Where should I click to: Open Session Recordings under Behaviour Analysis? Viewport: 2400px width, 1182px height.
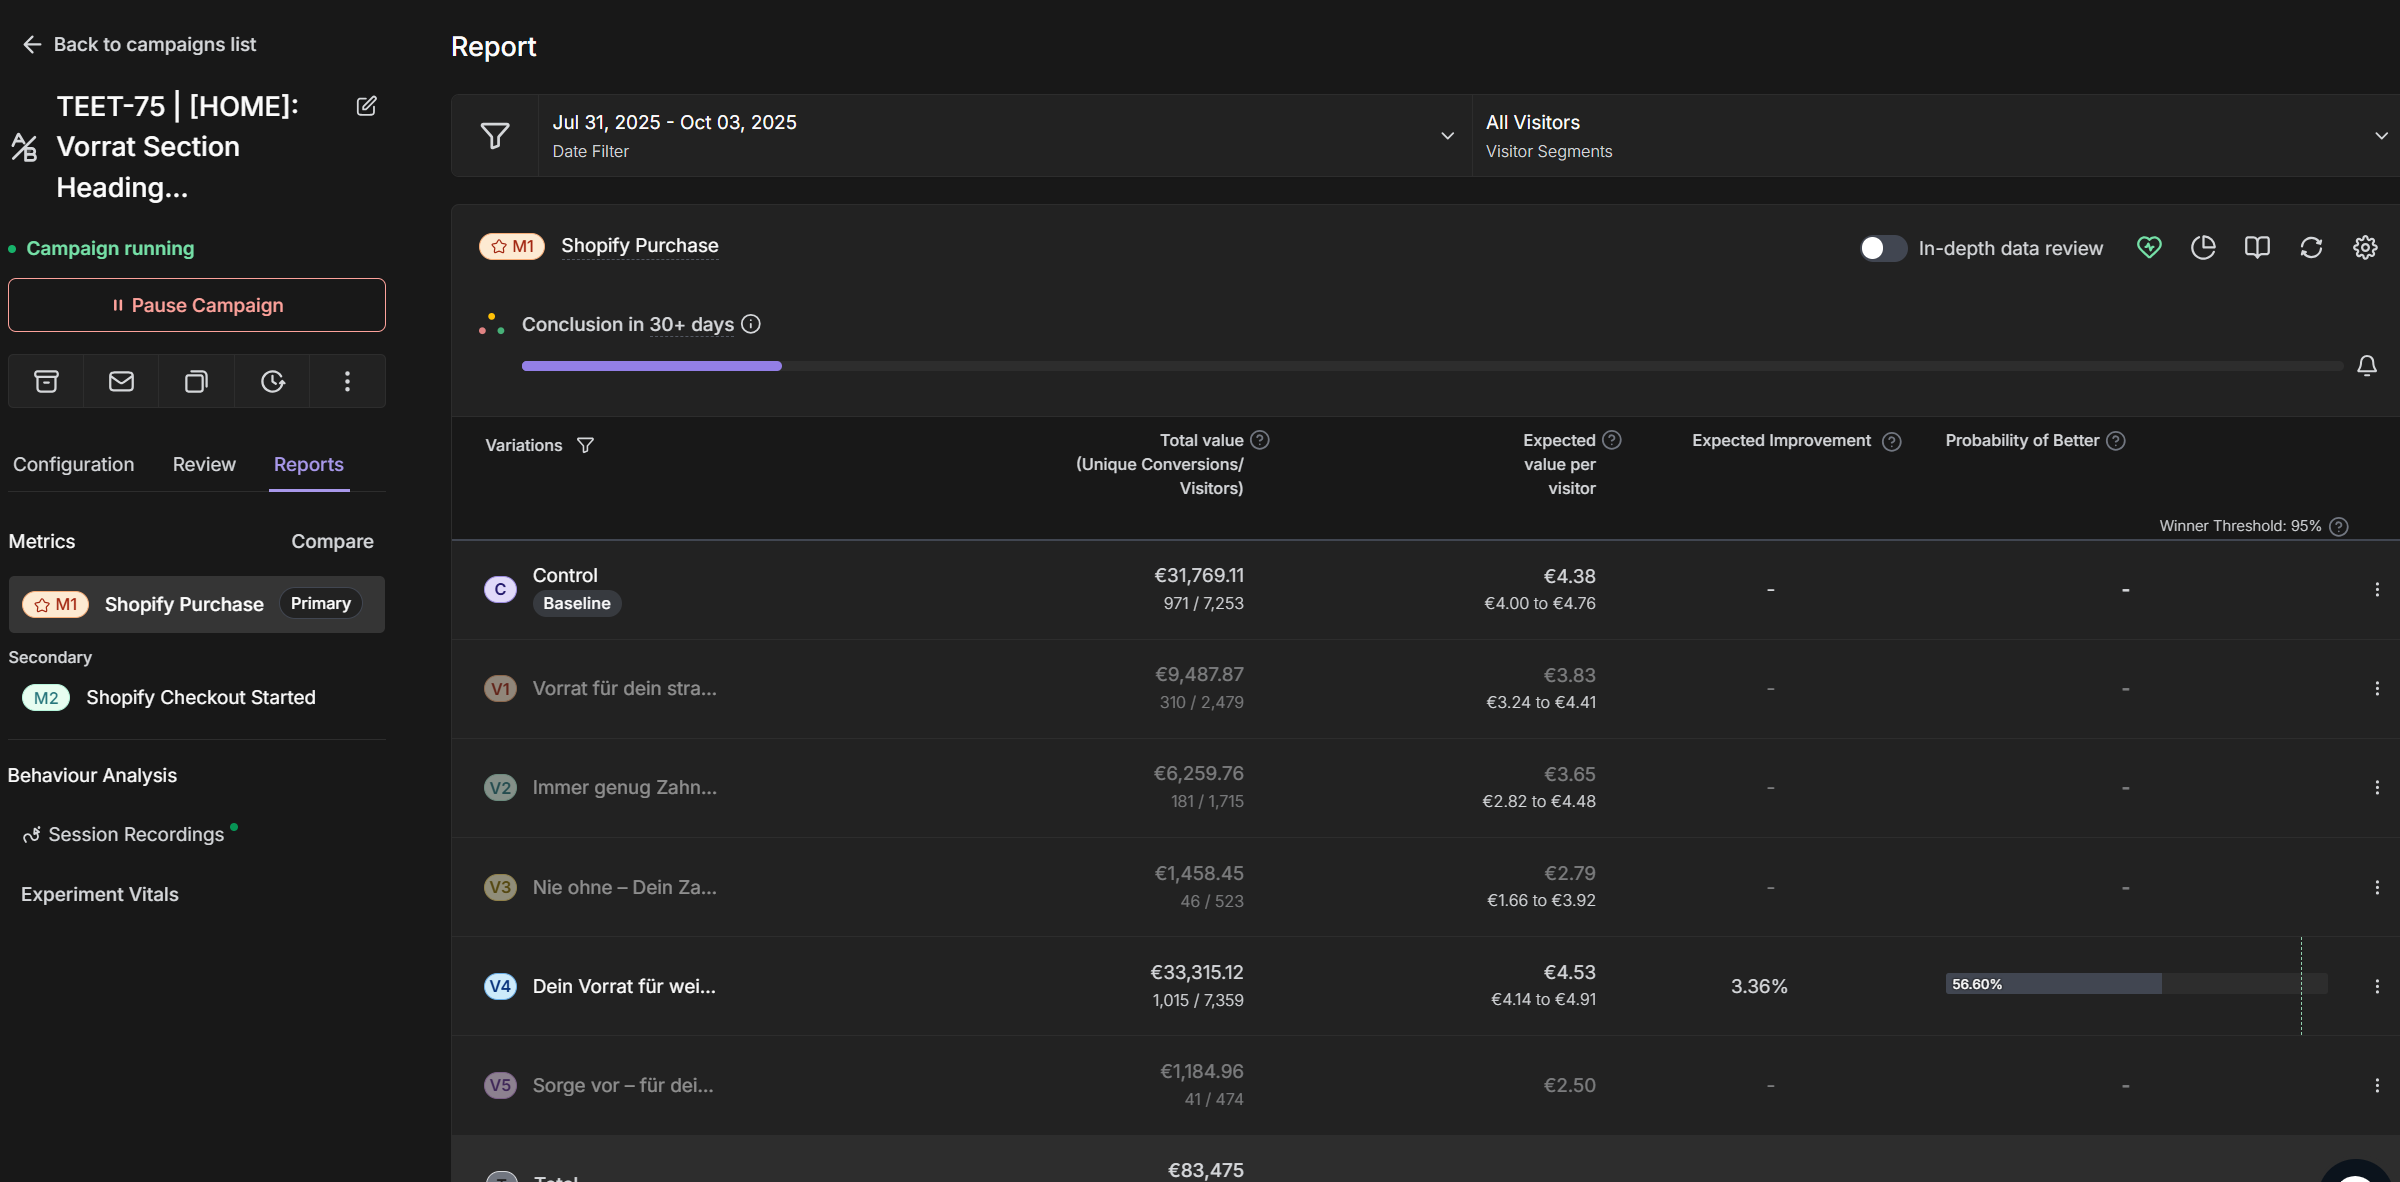coord(135,834)
